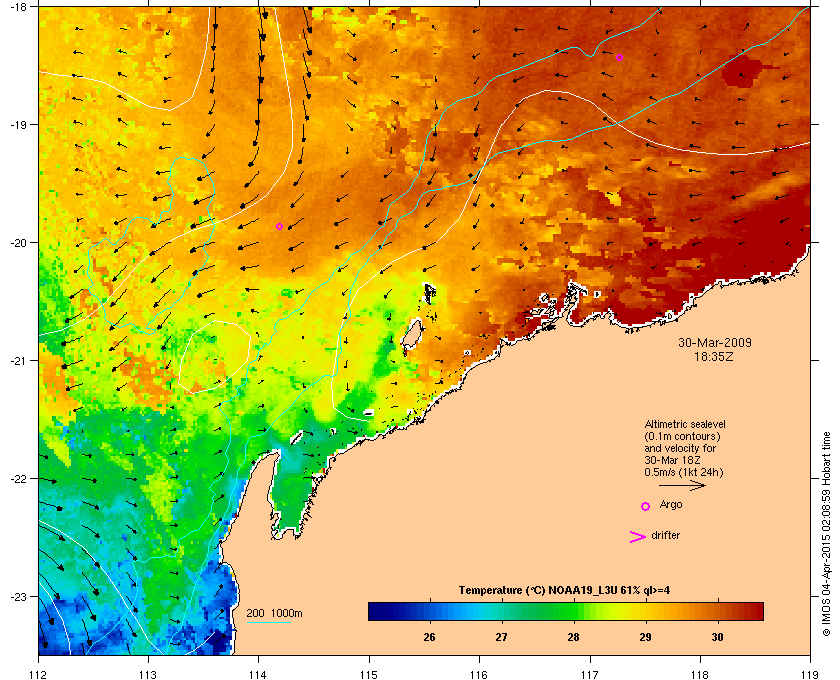Click the vertical IMOS copyright timestamp text
Viewport: 840px width, 680px height.
tap(826, 534)
